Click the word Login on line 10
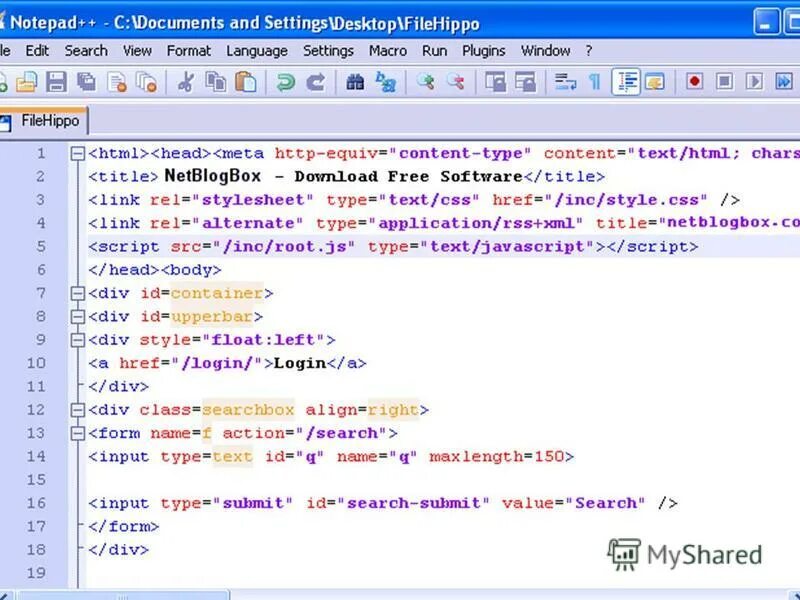Viewport: 800px width, 600px height. click(x=299, y=363)
